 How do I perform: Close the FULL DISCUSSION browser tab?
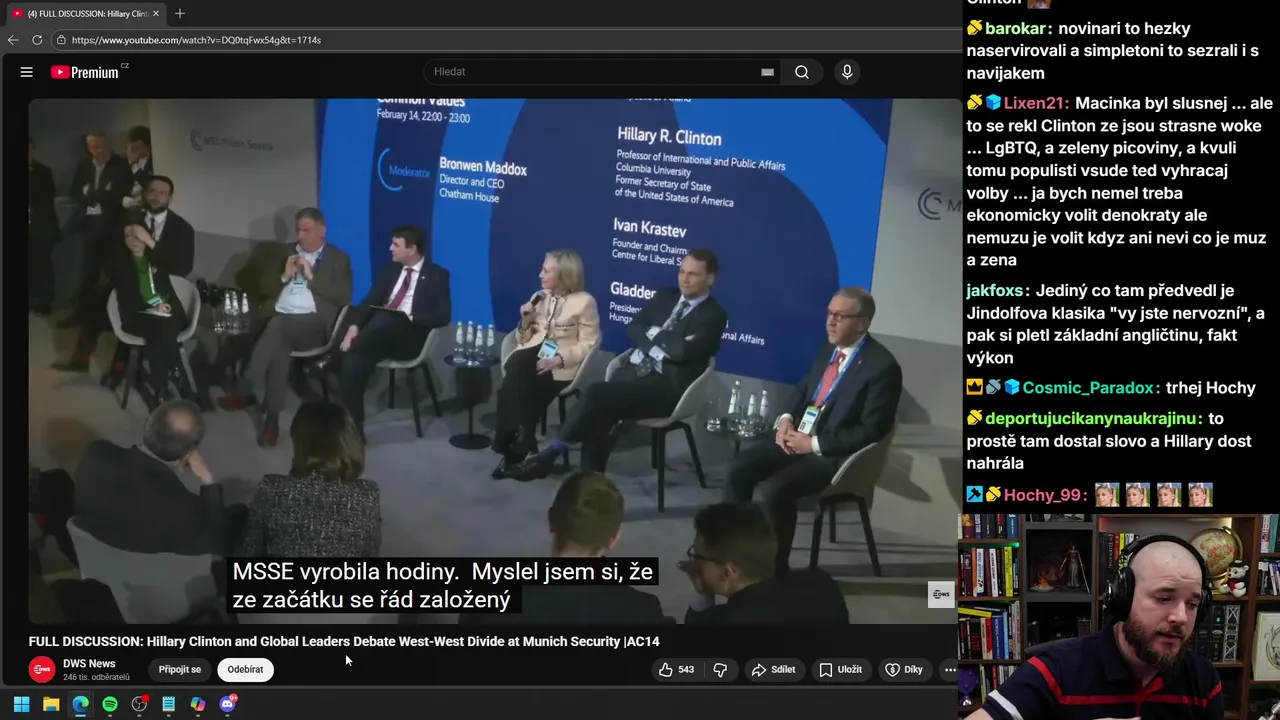click(x=156, y=14)
